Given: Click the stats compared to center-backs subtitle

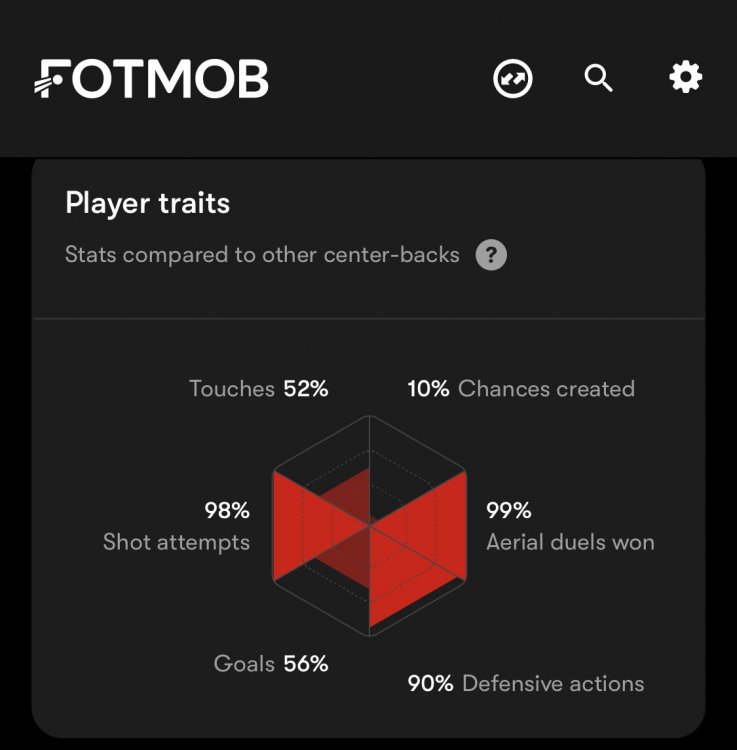Looking at the screenshot, I should click(x=262, y=255).
